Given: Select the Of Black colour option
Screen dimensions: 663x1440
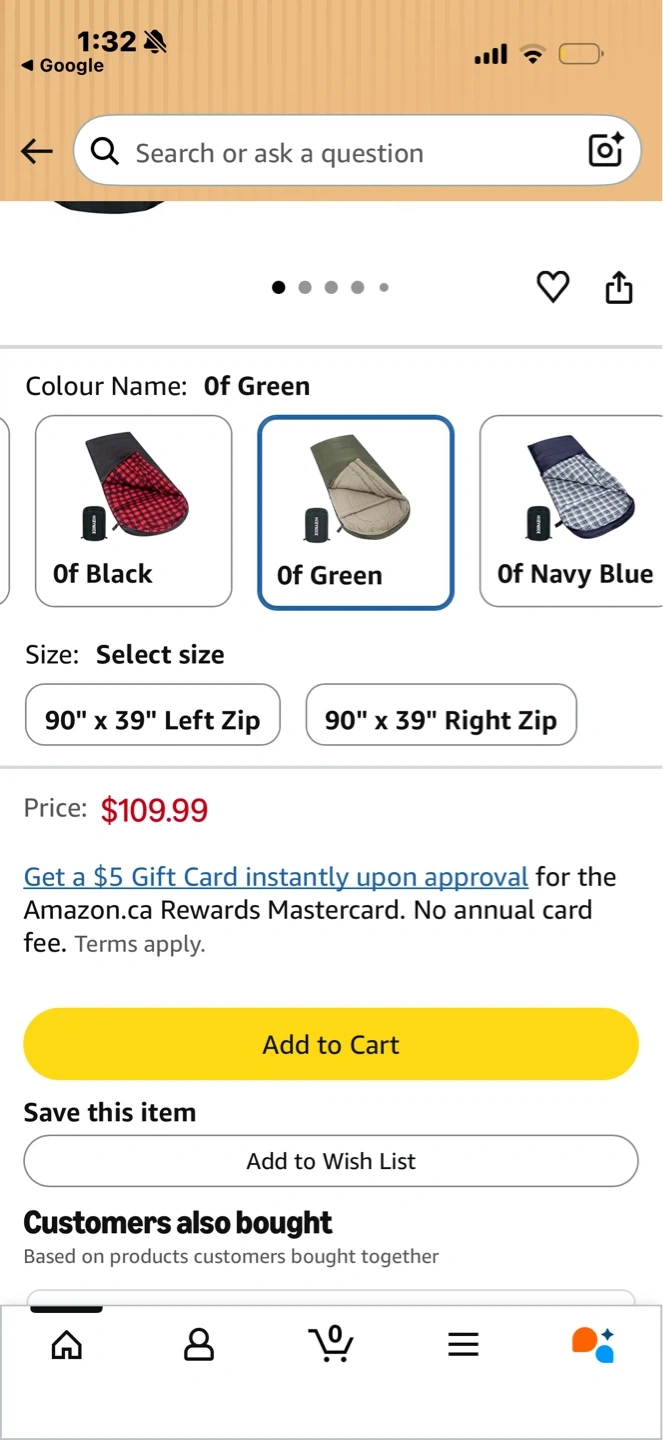Looking at the screenshot, I should coord(134,511).
